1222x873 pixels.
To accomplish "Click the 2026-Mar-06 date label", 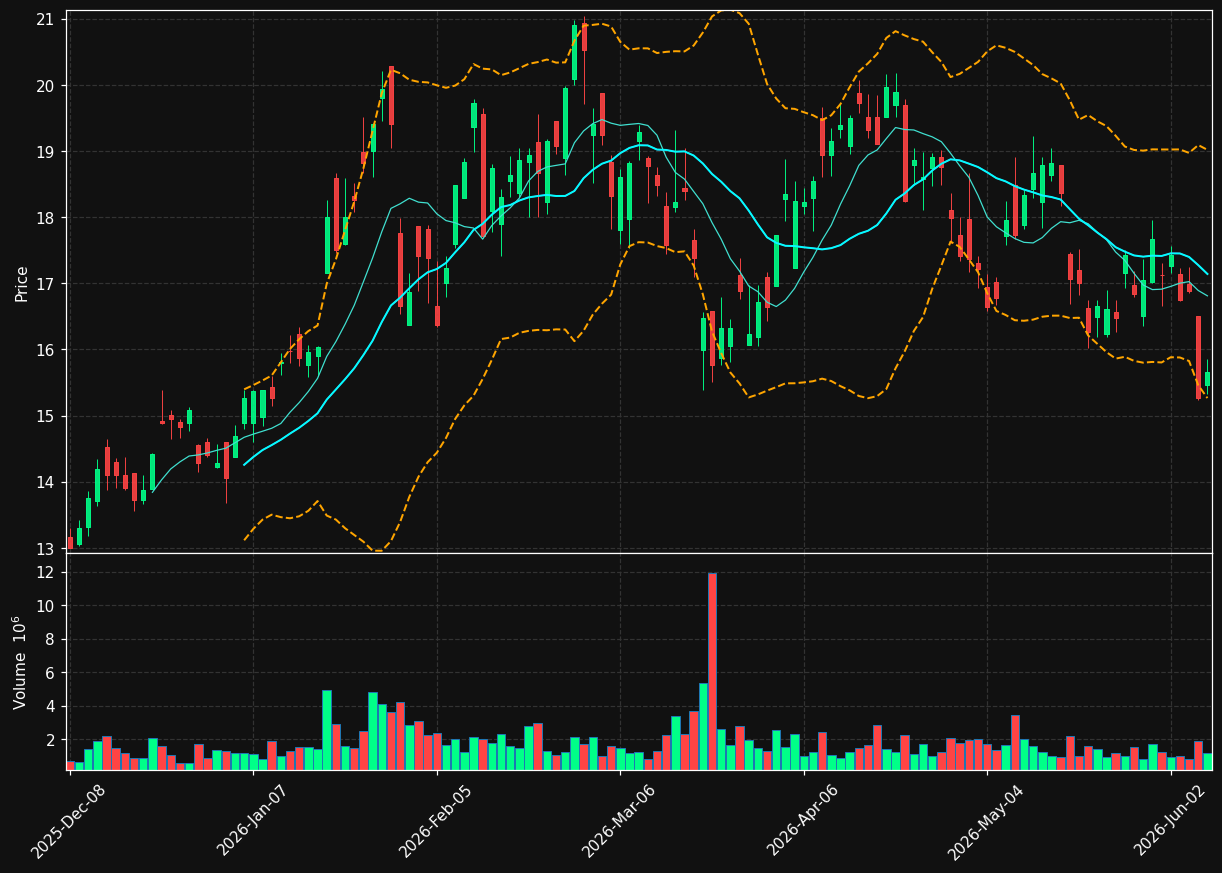I will [619, 822].
